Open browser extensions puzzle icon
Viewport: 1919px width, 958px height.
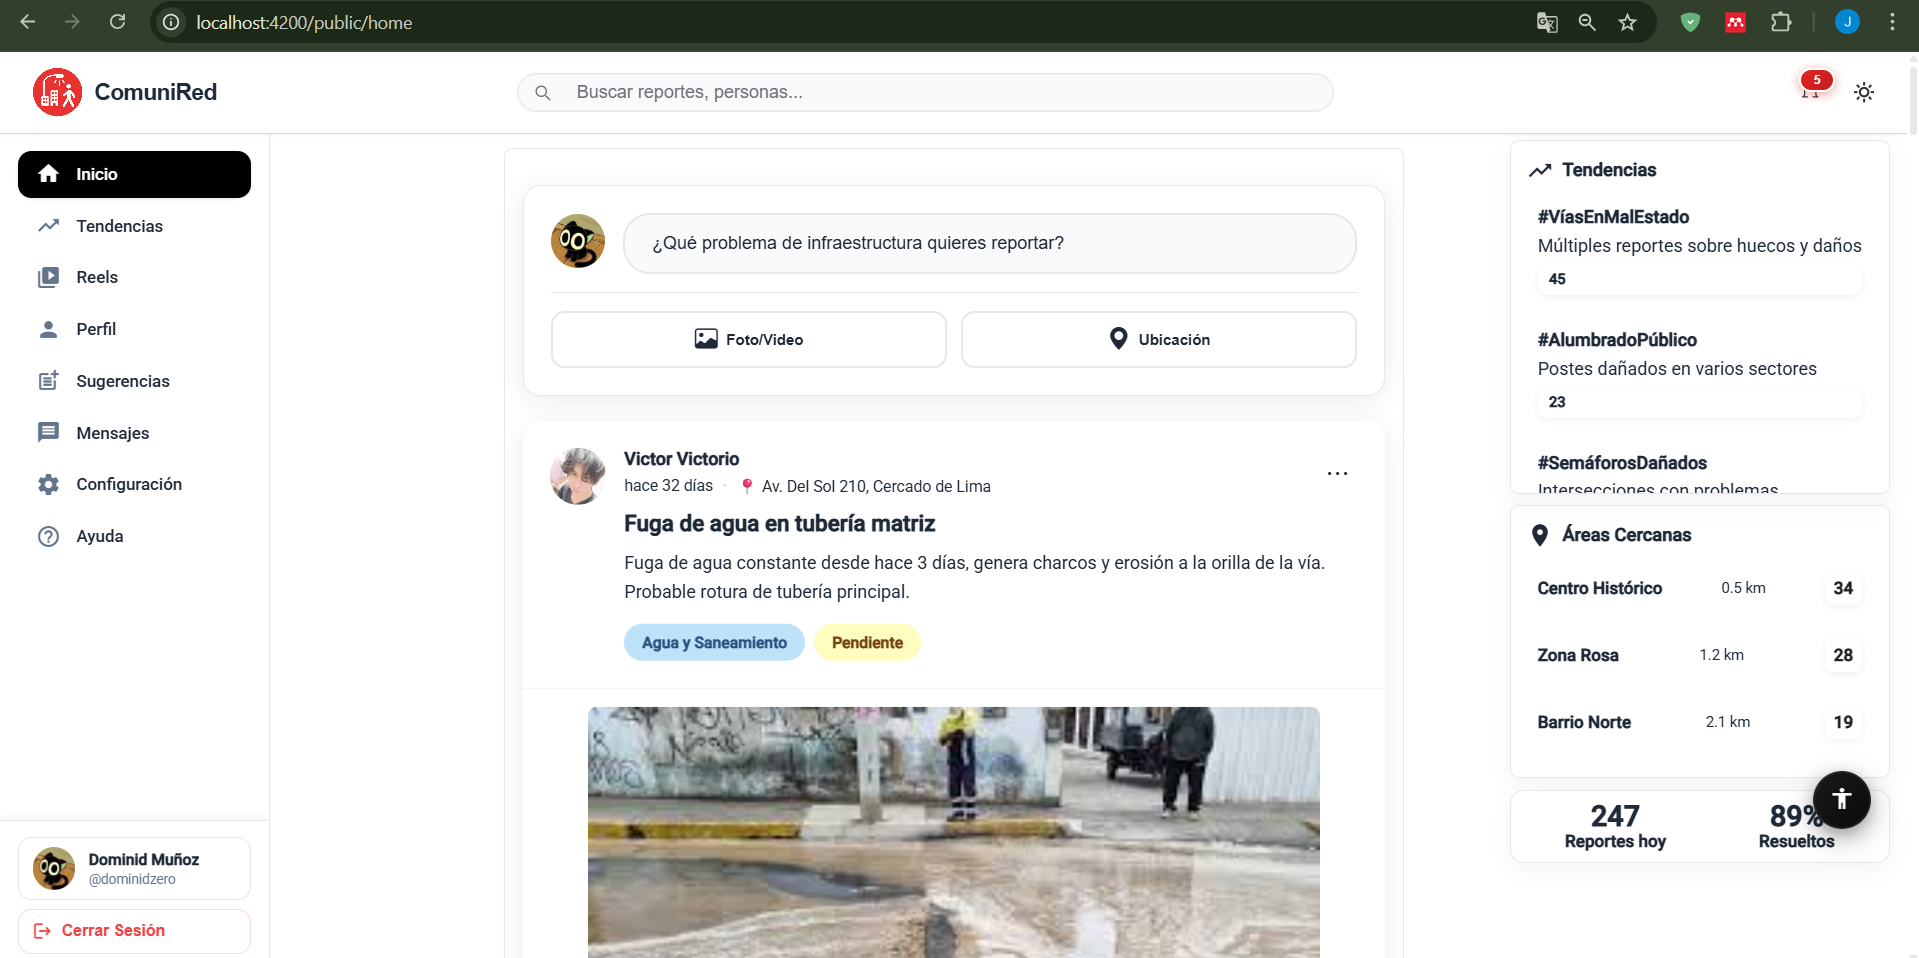click(1781, 22)
